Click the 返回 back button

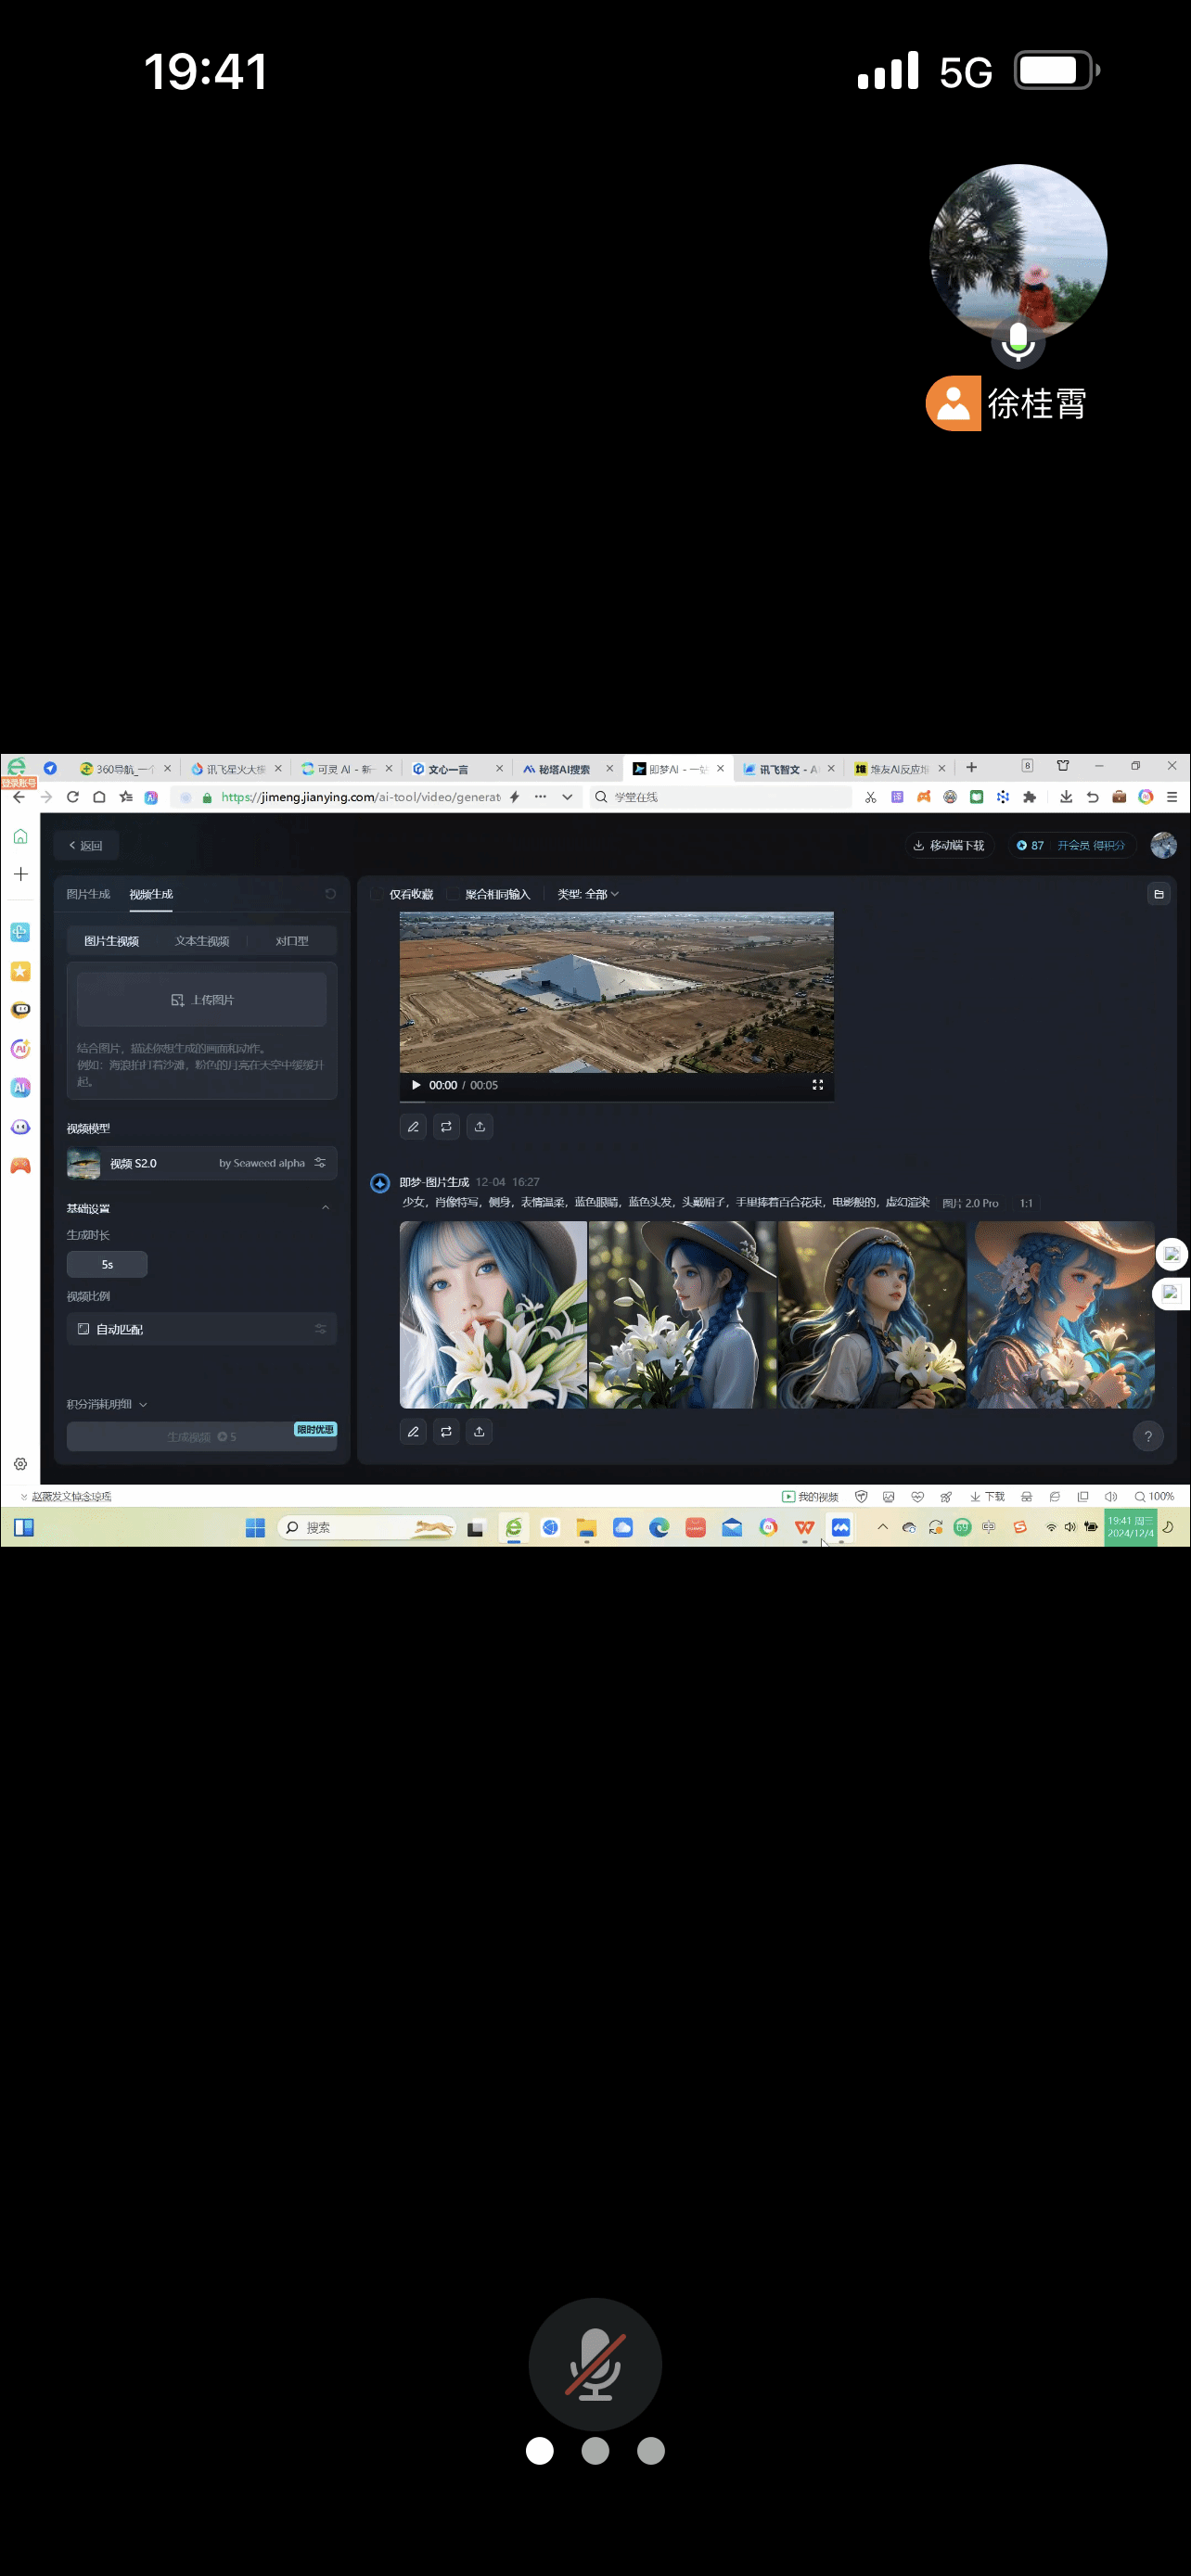[x=86, y=845]
